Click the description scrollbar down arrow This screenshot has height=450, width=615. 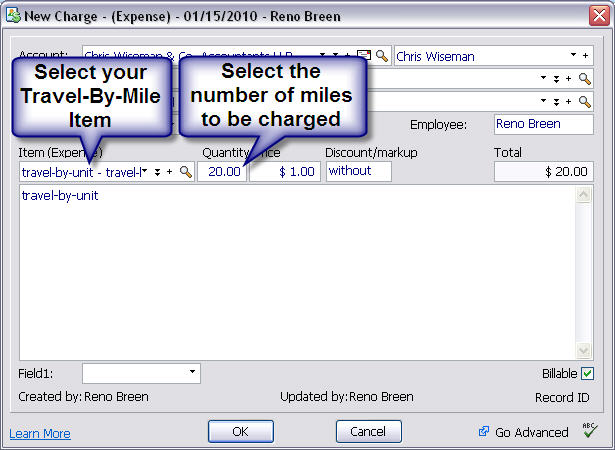[x=584, y=351]
